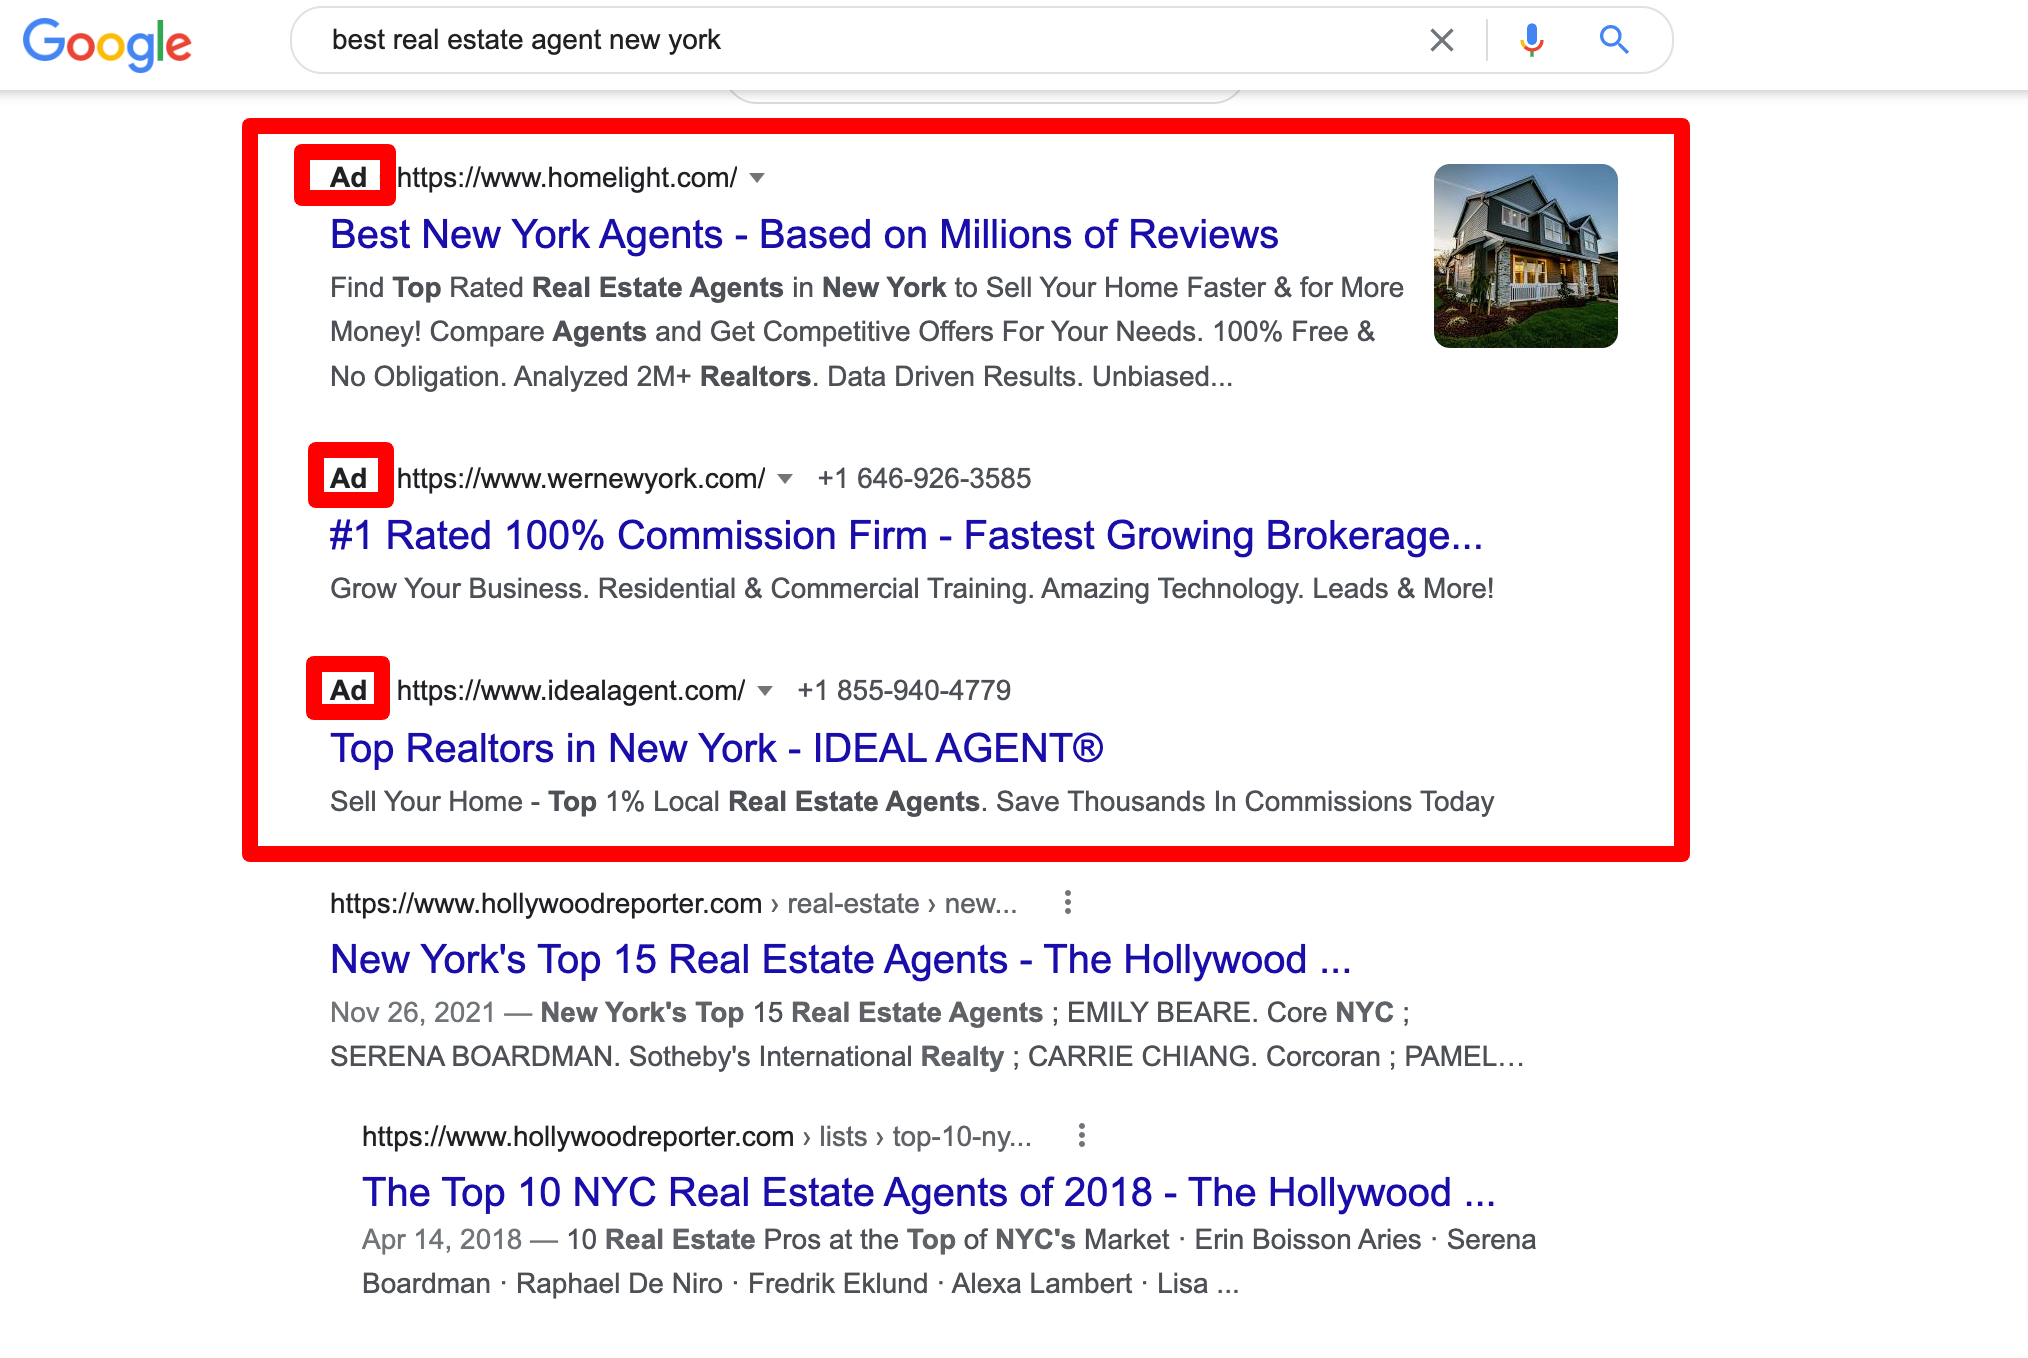This screenshot has height=1358, width=2028.
Task: Open three-dot menu for top-10-ny result
Action: [x=1081, y=1136]
